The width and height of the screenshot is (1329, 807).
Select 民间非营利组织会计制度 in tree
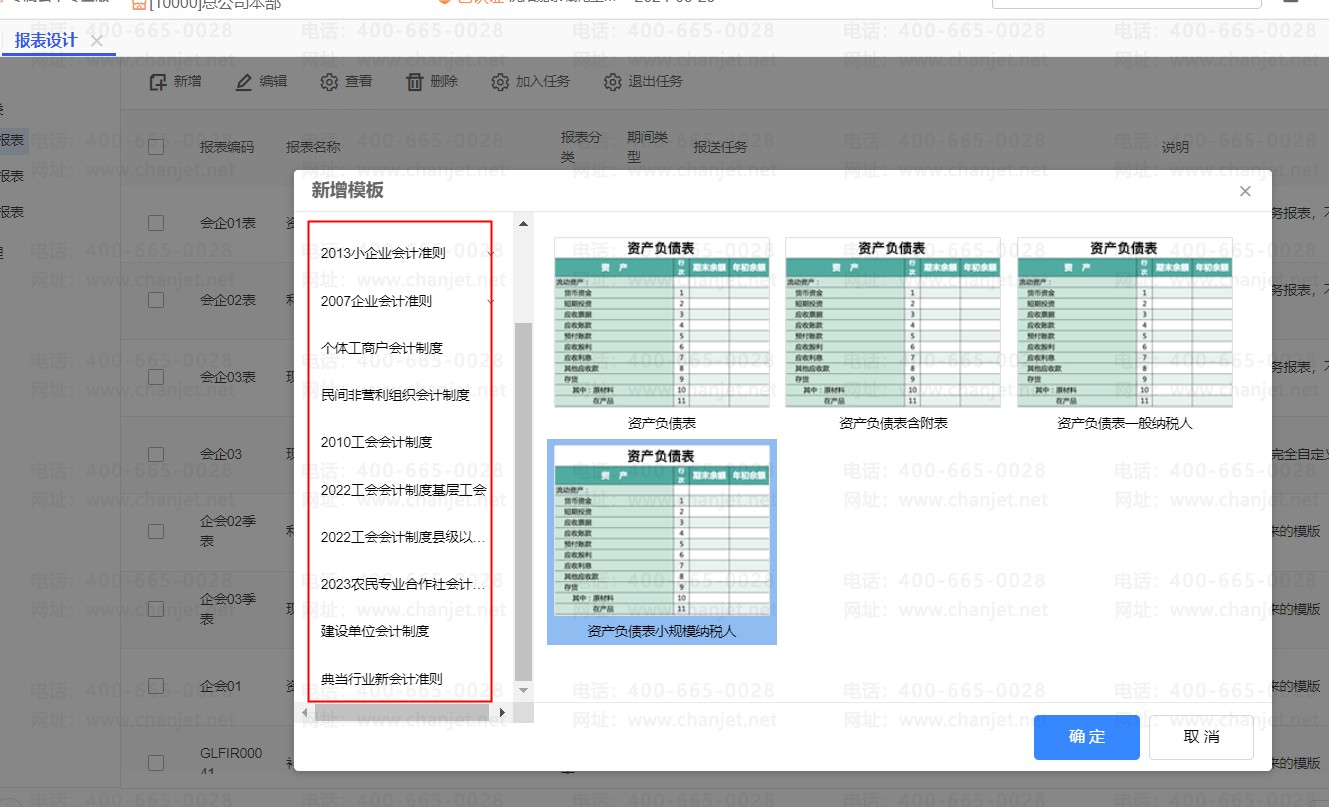(x=395, y=395)
